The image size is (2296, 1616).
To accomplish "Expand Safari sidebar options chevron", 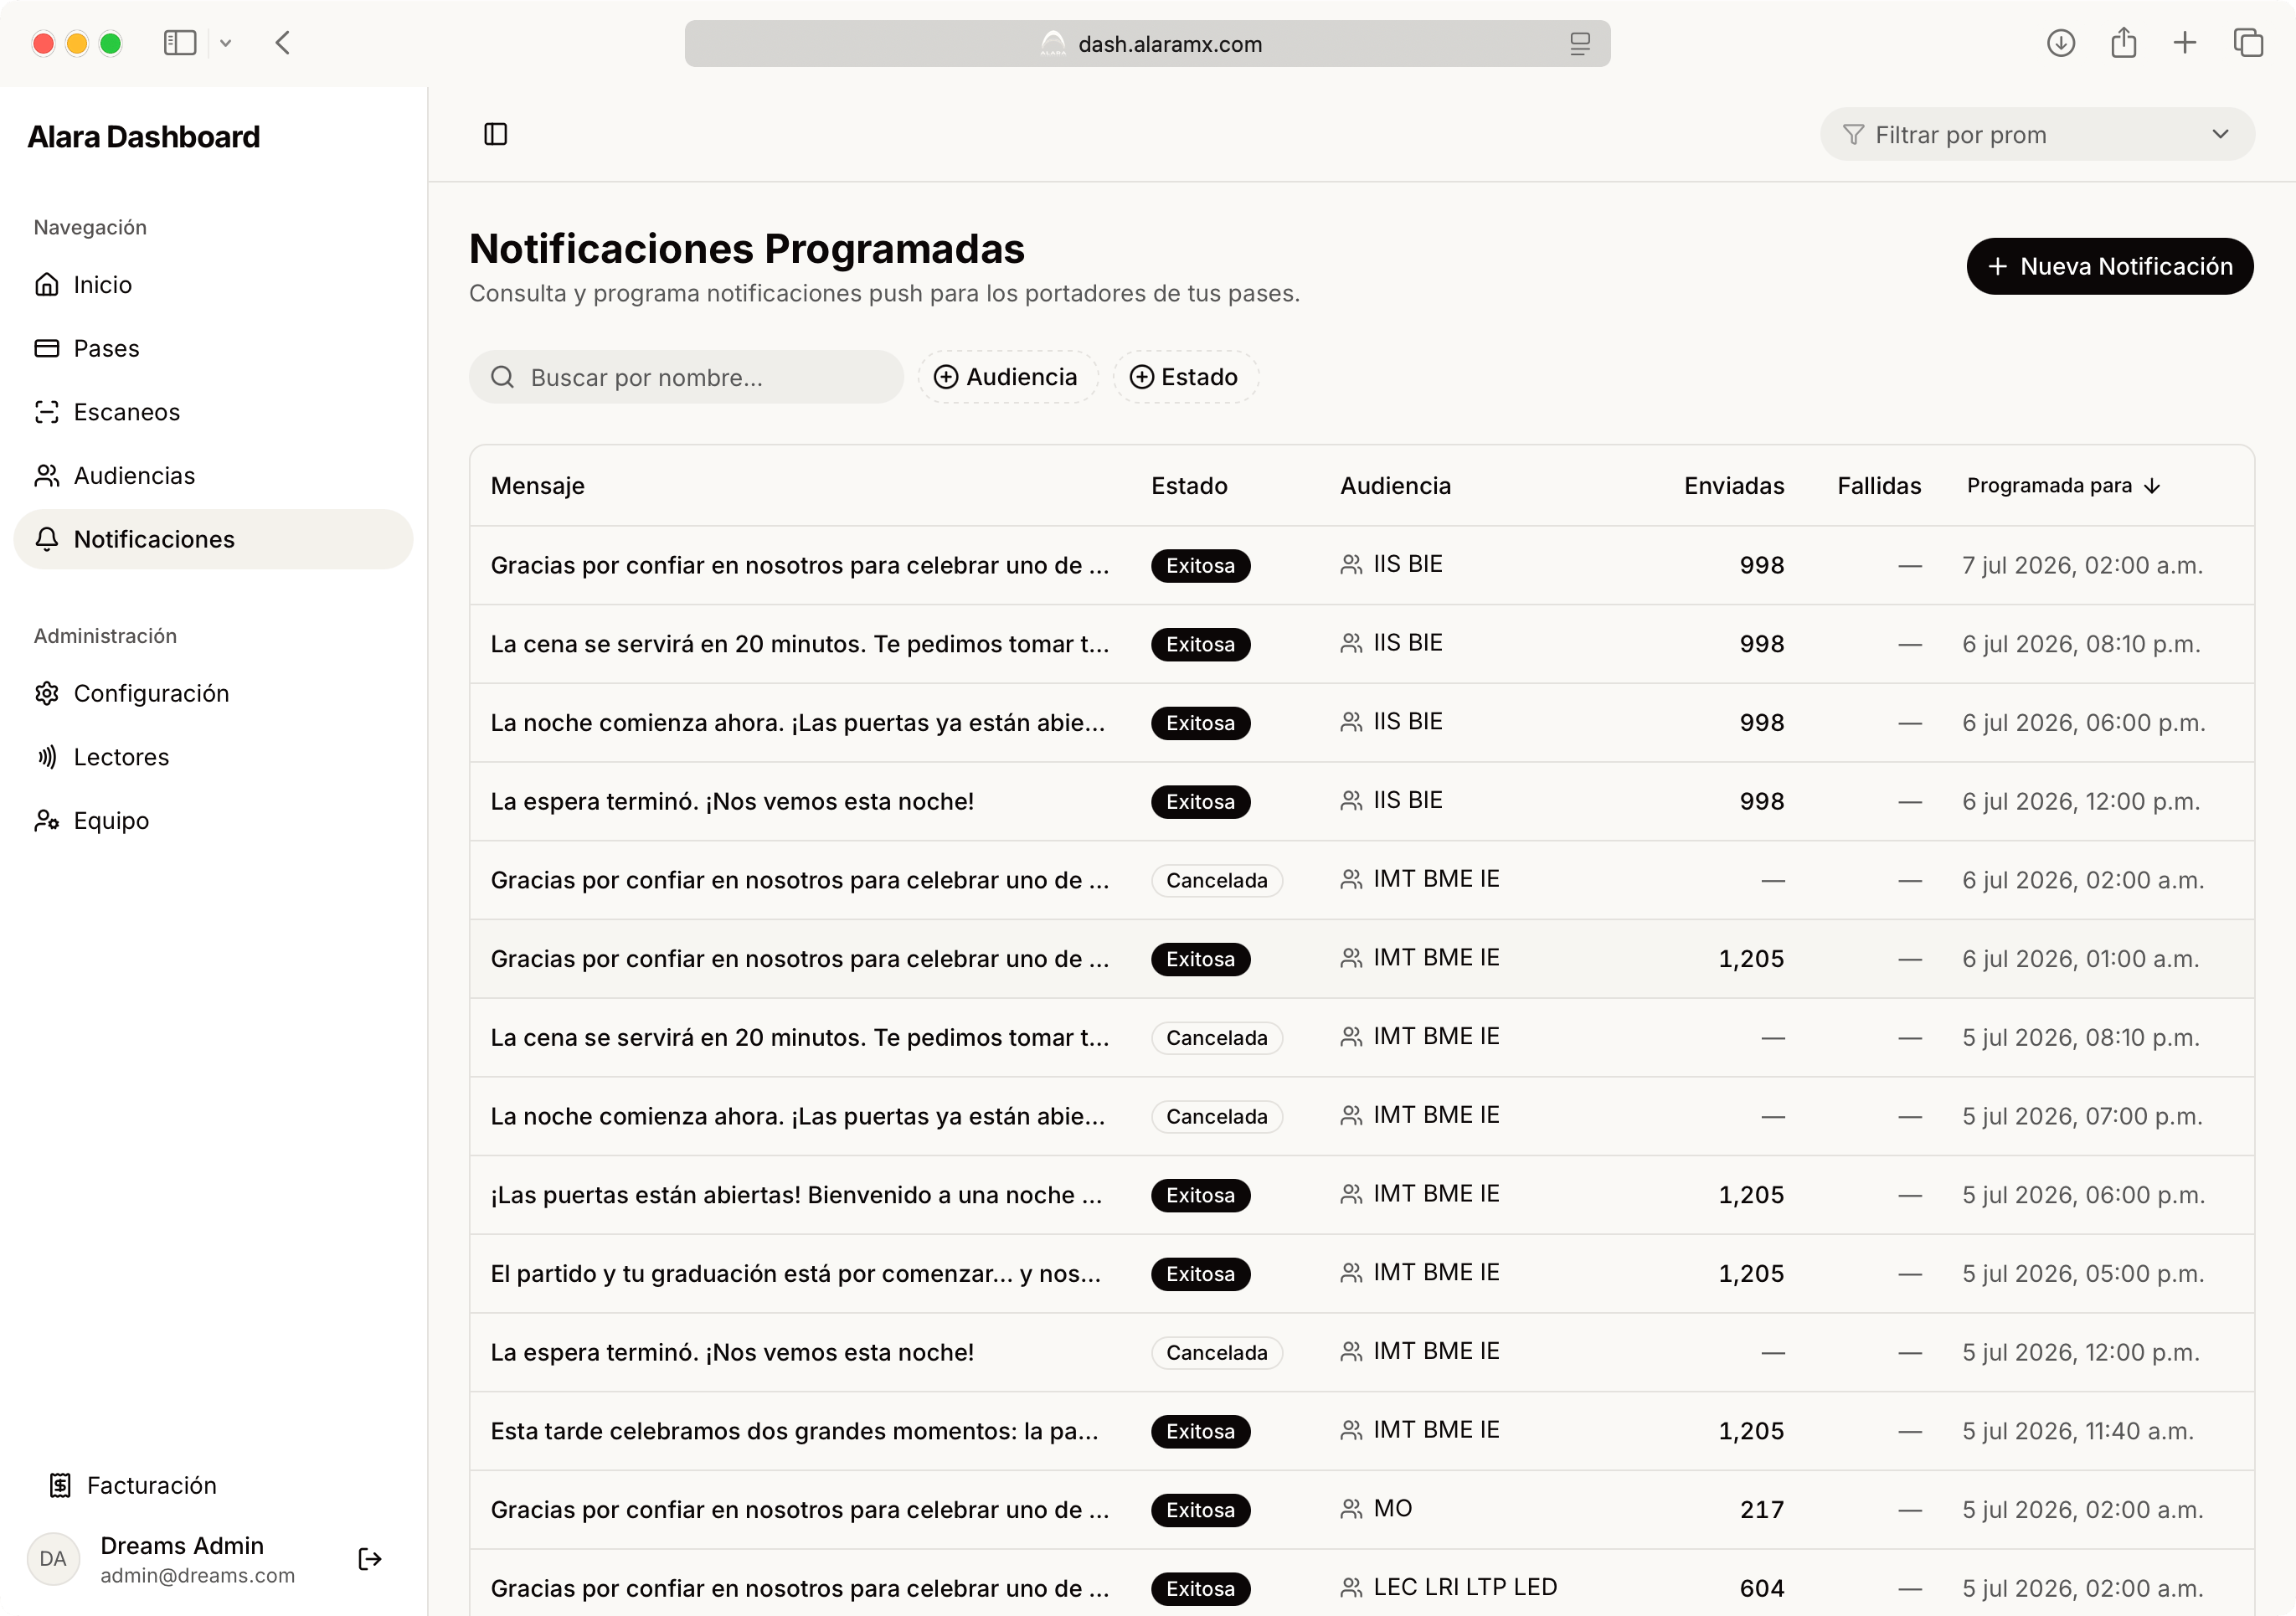I will (226, 43).
